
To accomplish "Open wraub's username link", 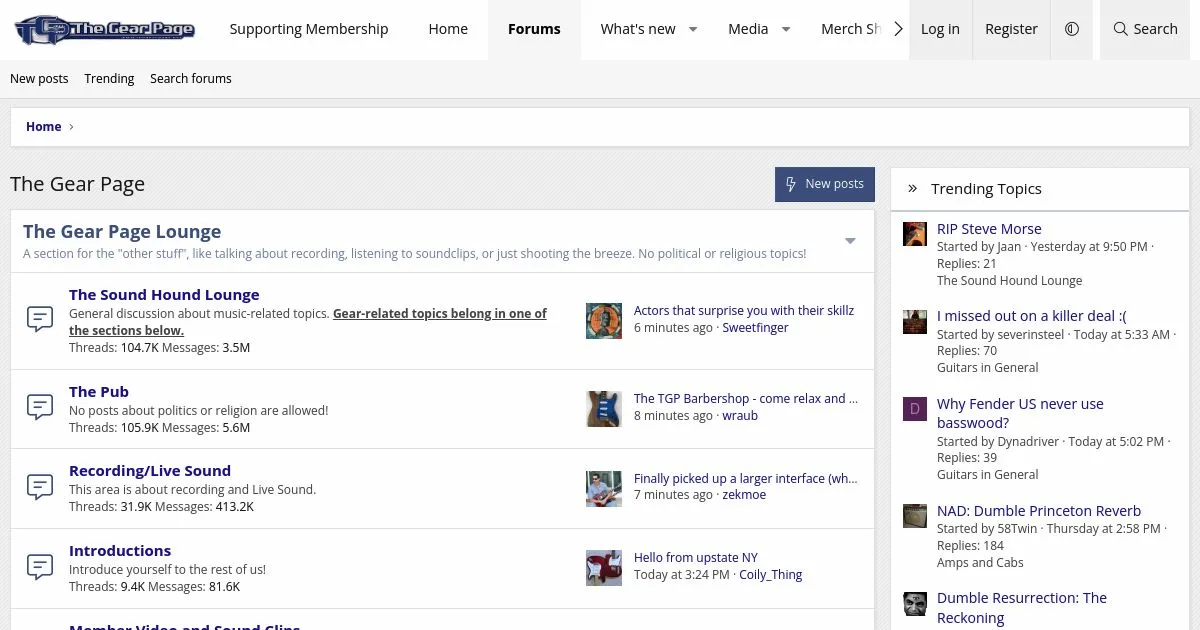I will pyautogui.click(x=740, y=416).
